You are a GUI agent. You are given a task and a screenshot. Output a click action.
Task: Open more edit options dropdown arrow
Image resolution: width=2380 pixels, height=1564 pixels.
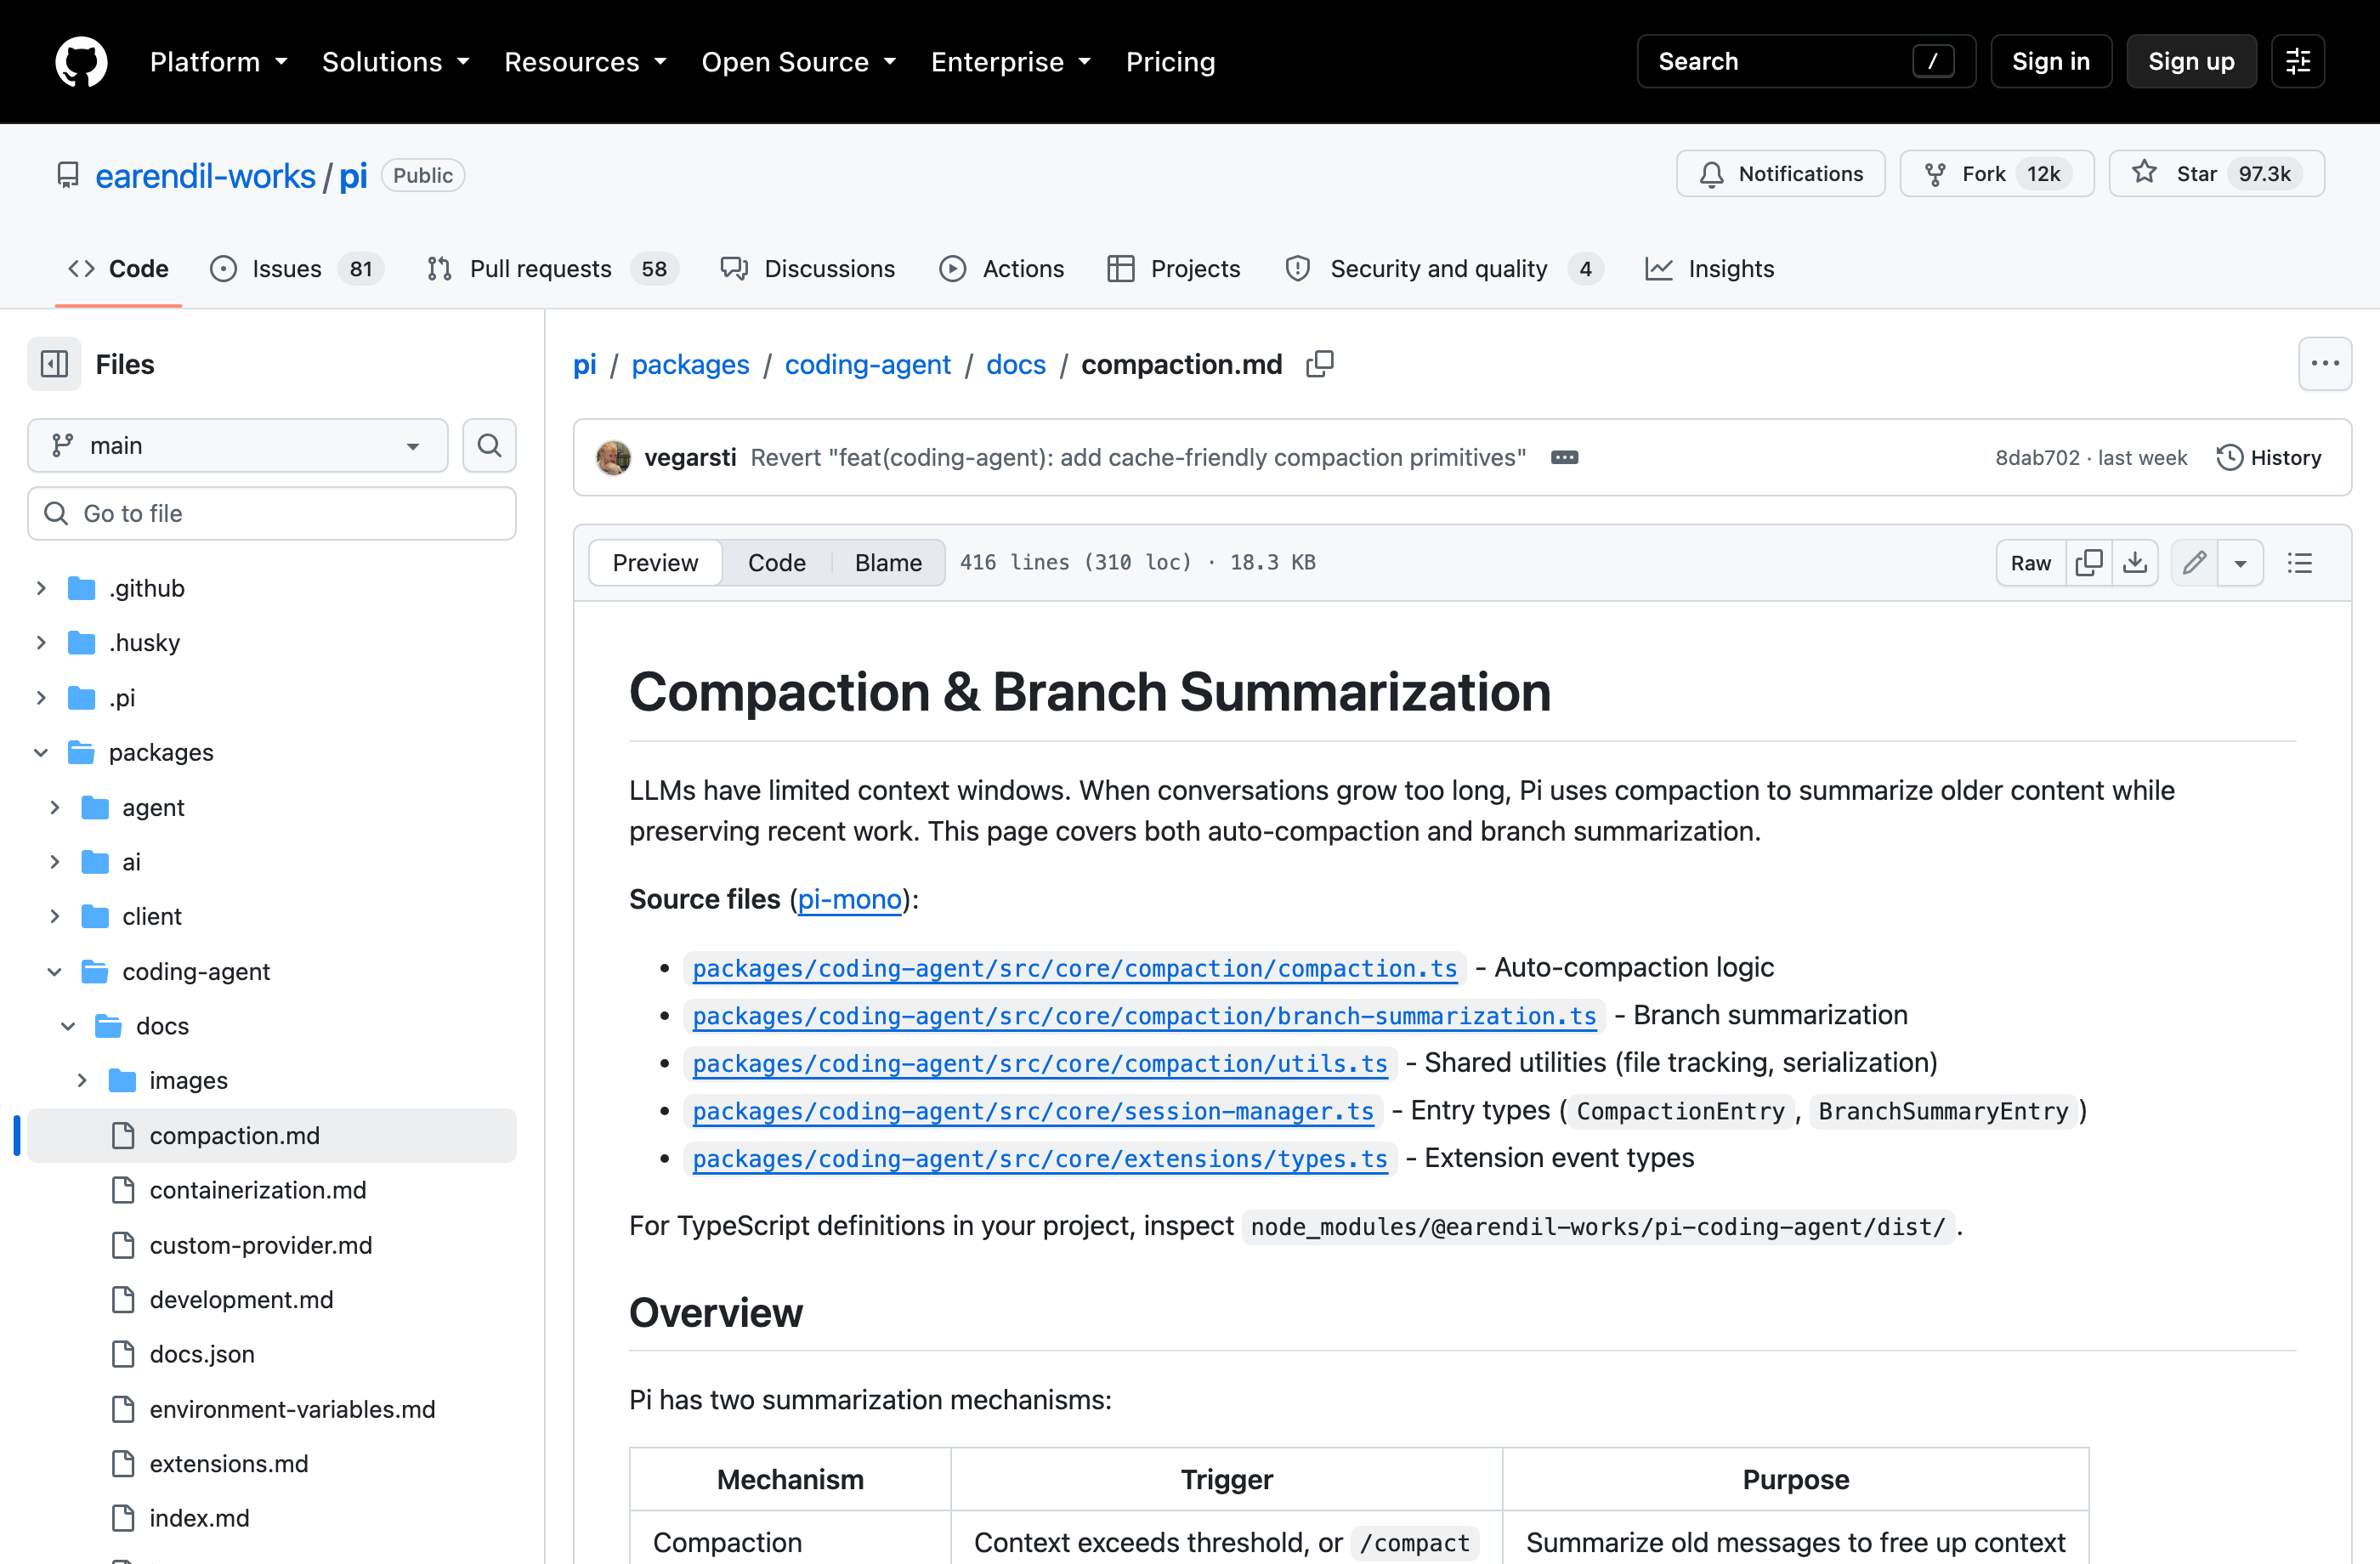tap(2241, 562)
